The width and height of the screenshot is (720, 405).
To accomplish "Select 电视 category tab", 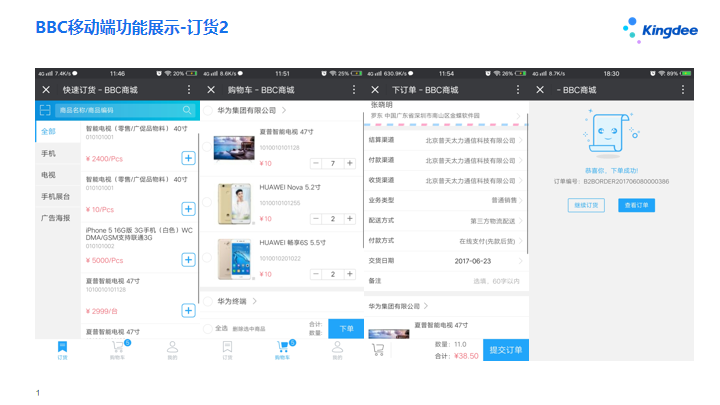I will tap(58, 175).
